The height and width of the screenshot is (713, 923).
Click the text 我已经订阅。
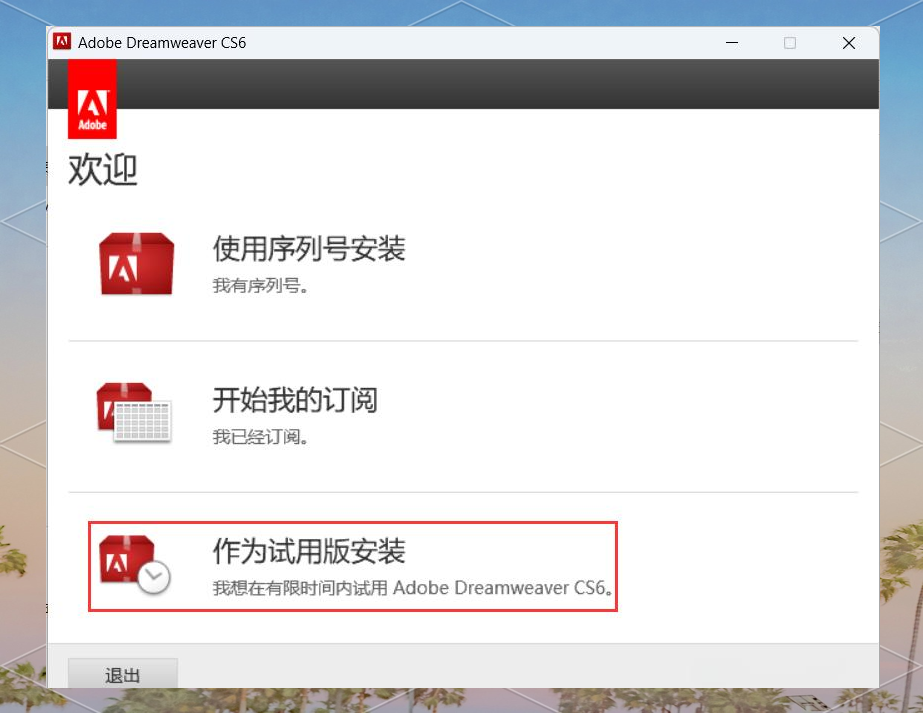pos(260,437)
